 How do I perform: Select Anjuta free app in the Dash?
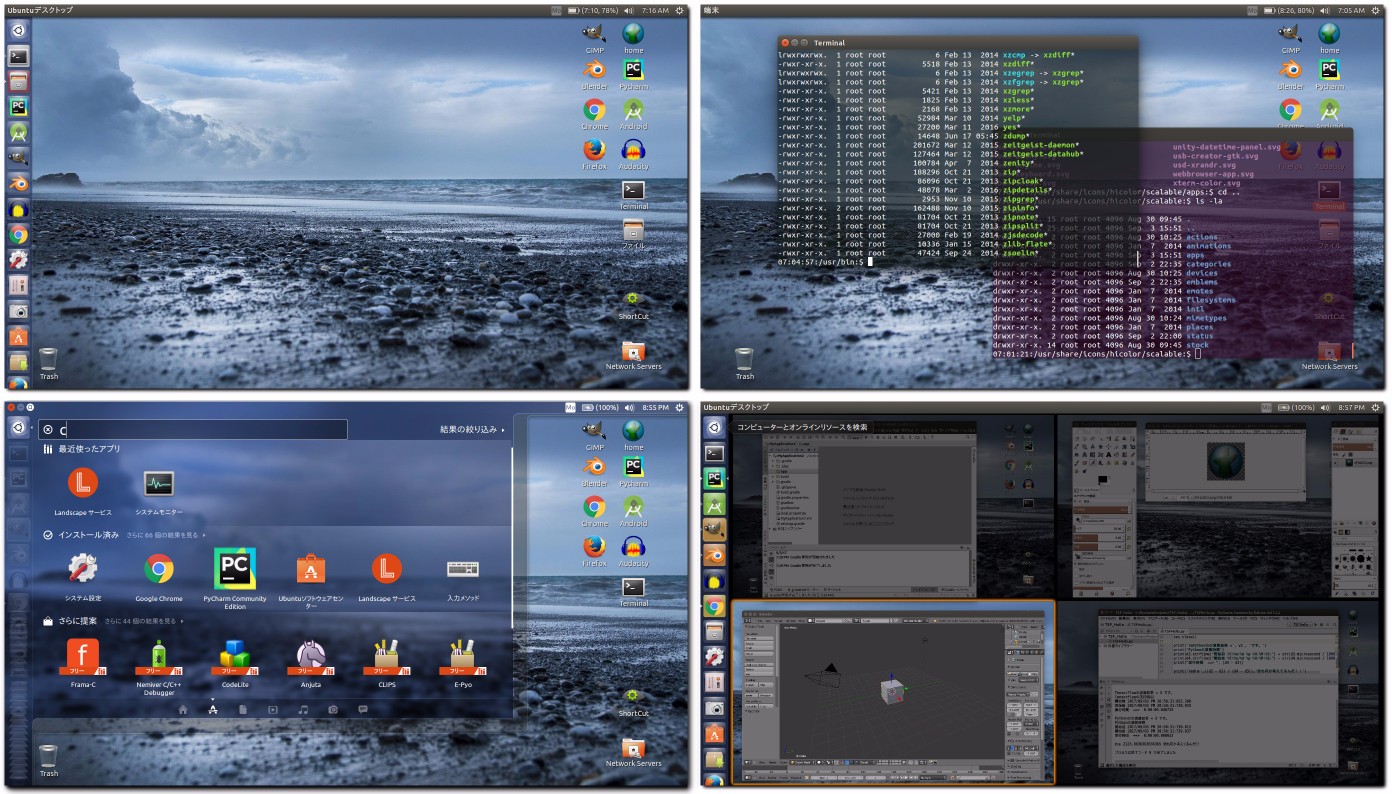click(x=311, y=663)
